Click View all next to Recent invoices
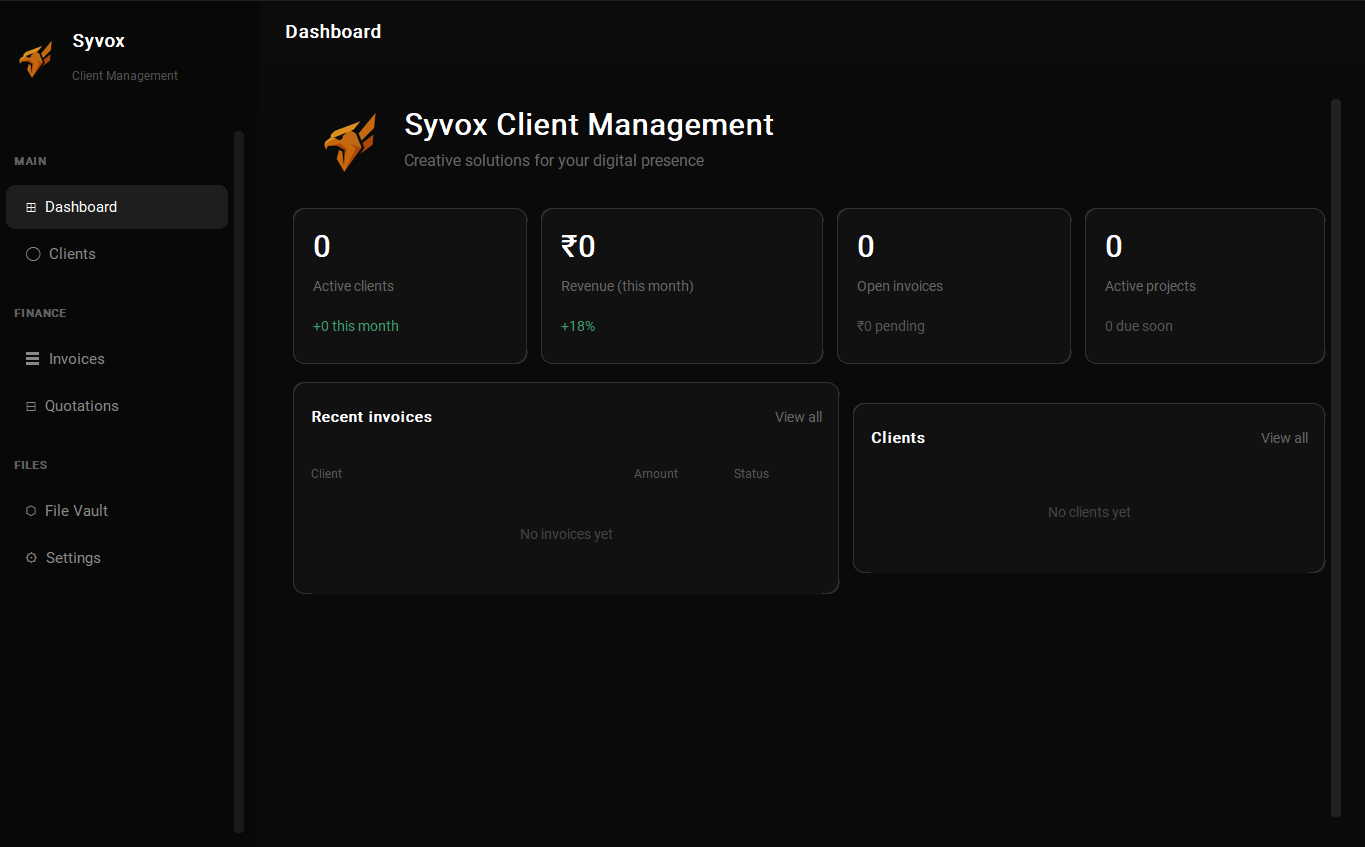The height and width of the screenshot is (847, 1365). coord(797,417)
